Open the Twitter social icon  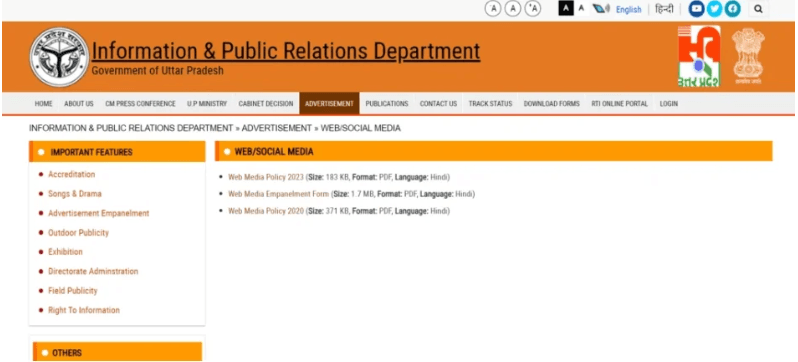[x=715, y=9]
